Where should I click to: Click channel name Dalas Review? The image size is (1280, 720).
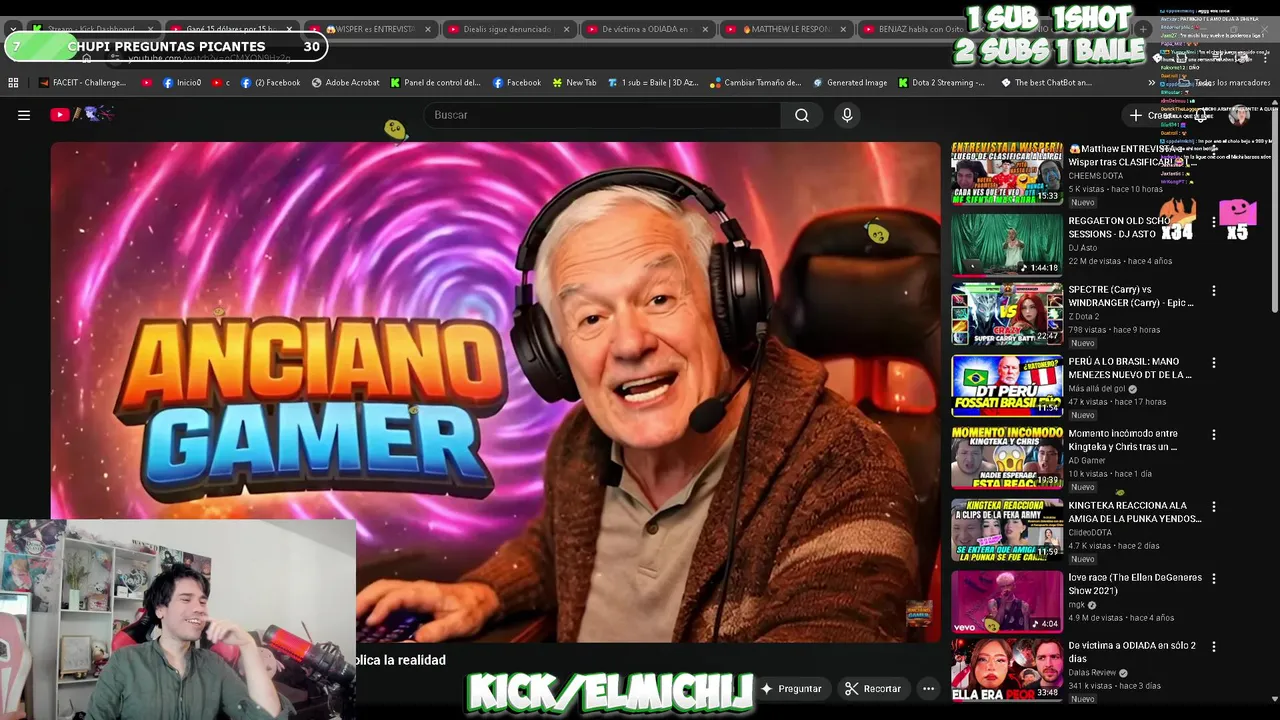(x=1093, y=673)
